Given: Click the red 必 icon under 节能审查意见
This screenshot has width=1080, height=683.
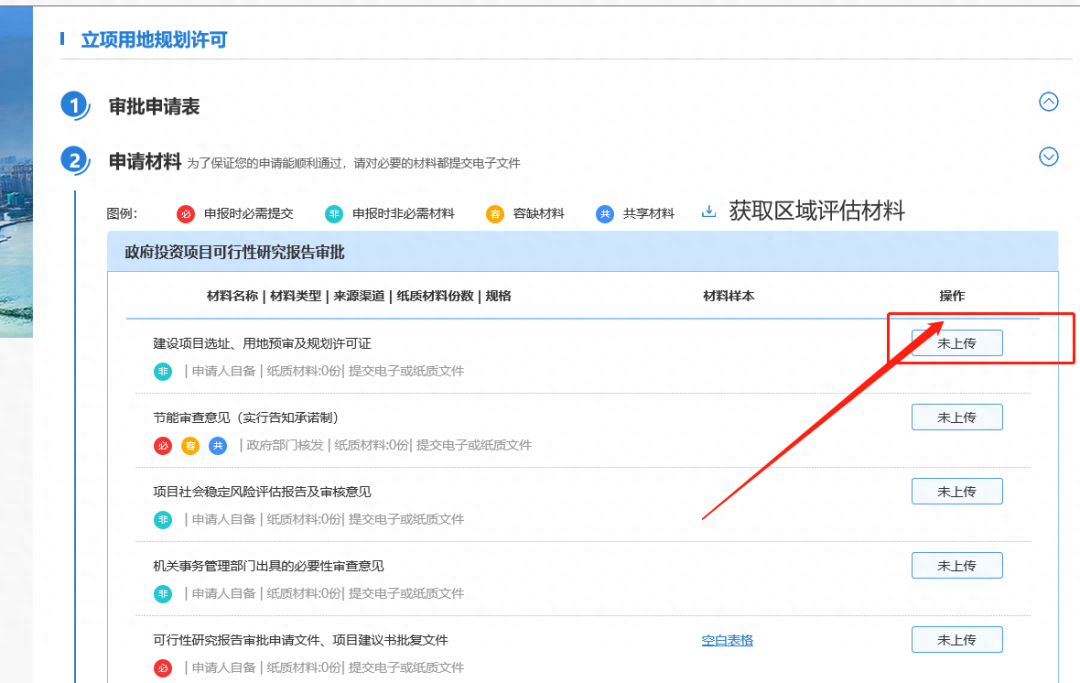Looking at the screenshot, I should 163,445.
